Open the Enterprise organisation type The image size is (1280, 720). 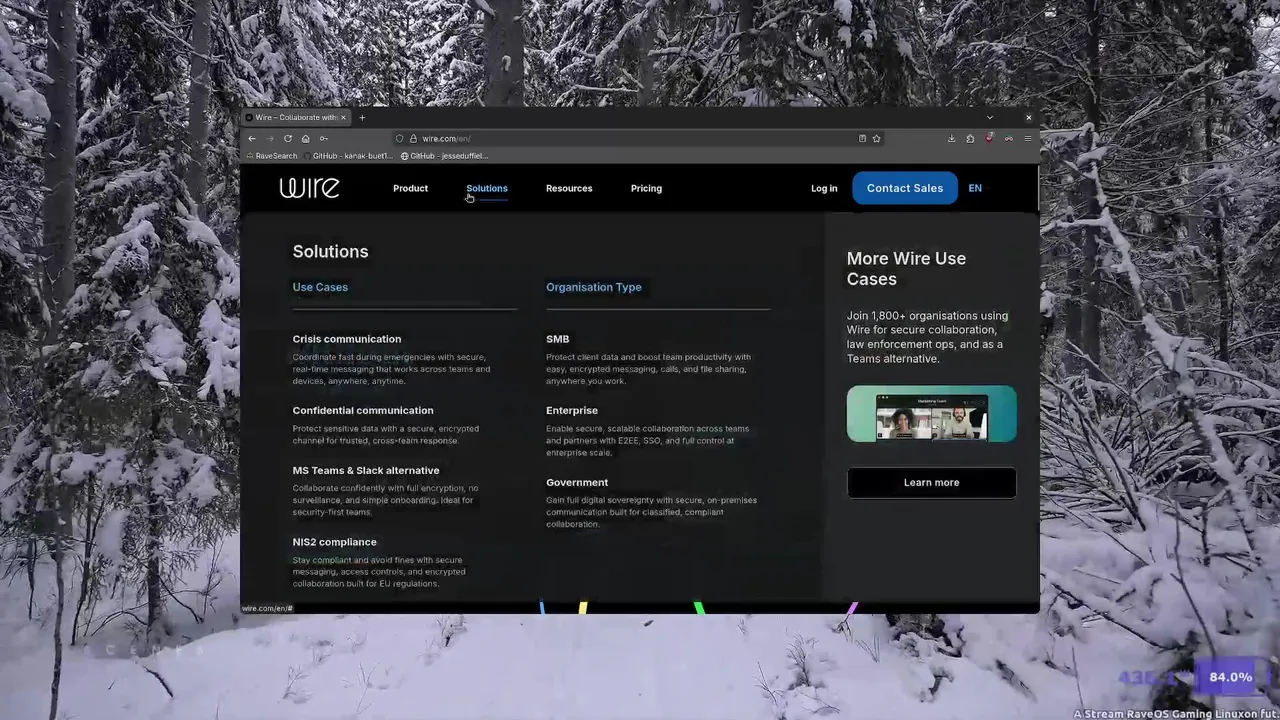pyautogui.click(x=572, y=410)
